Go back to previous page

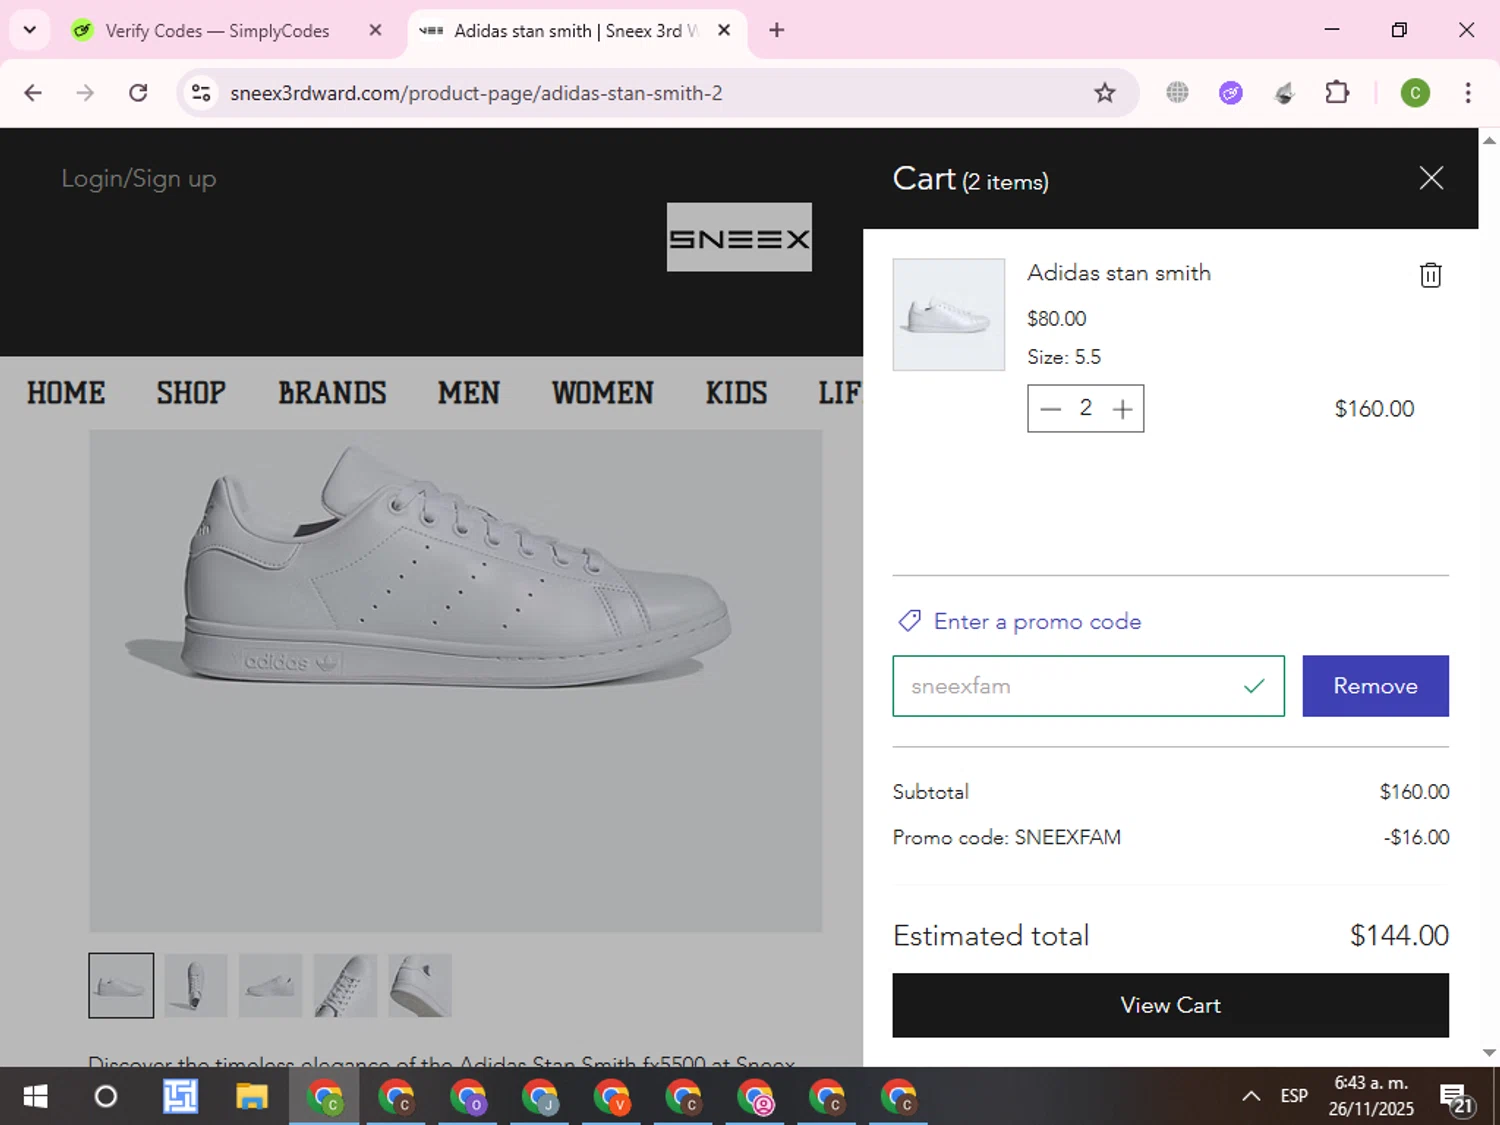coord(33,93)
